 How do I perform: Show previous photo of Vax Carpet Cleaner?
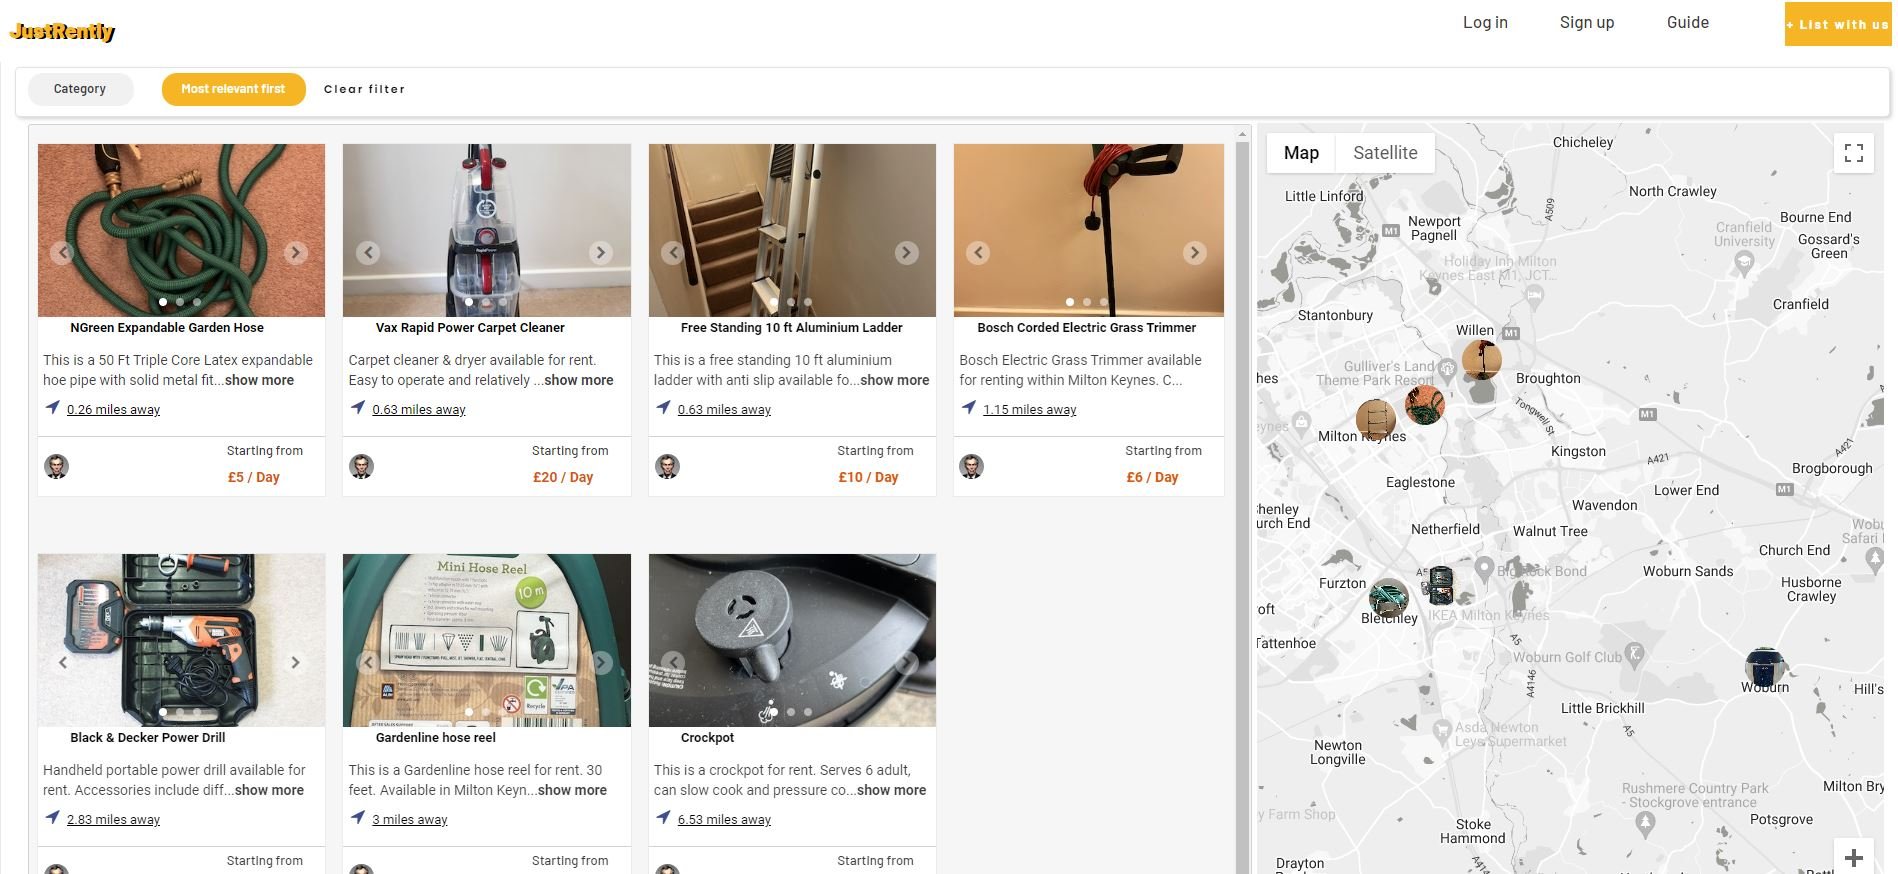[x=368, y=252]
